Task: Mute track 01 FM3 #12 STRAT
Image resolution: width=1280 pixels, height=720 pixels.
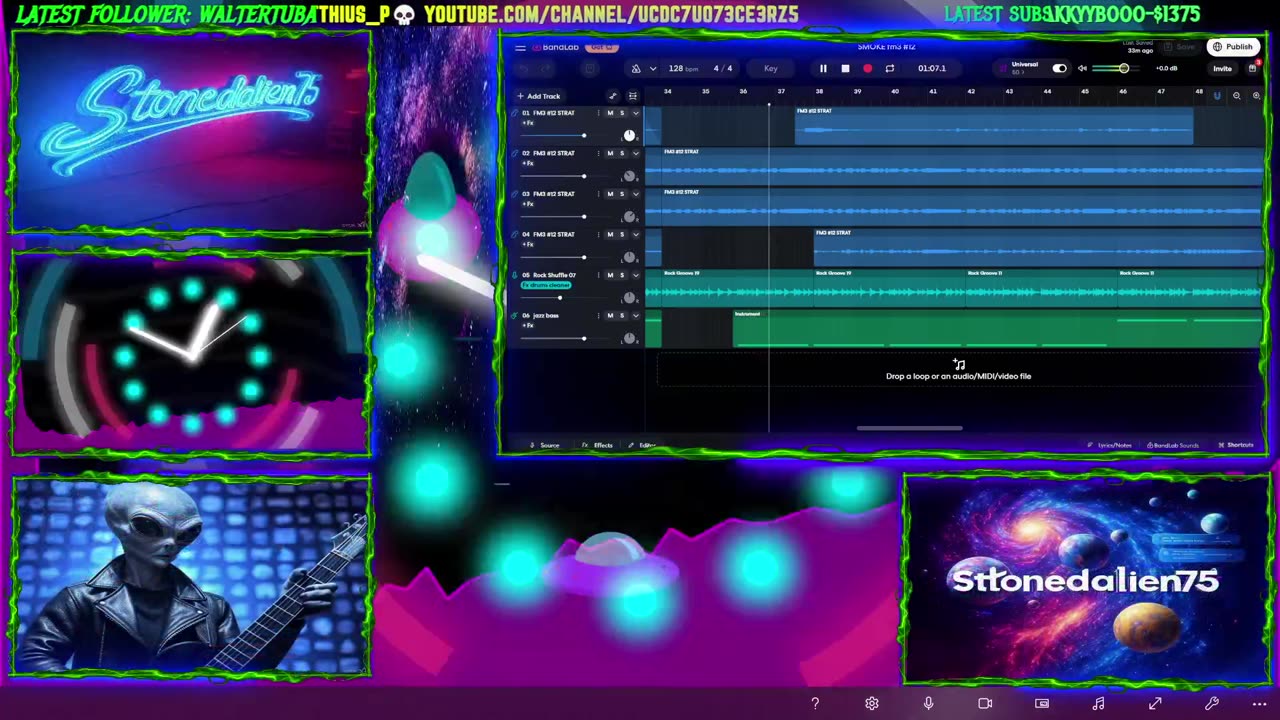Action: pyautogui.click(x=610, y=113)
